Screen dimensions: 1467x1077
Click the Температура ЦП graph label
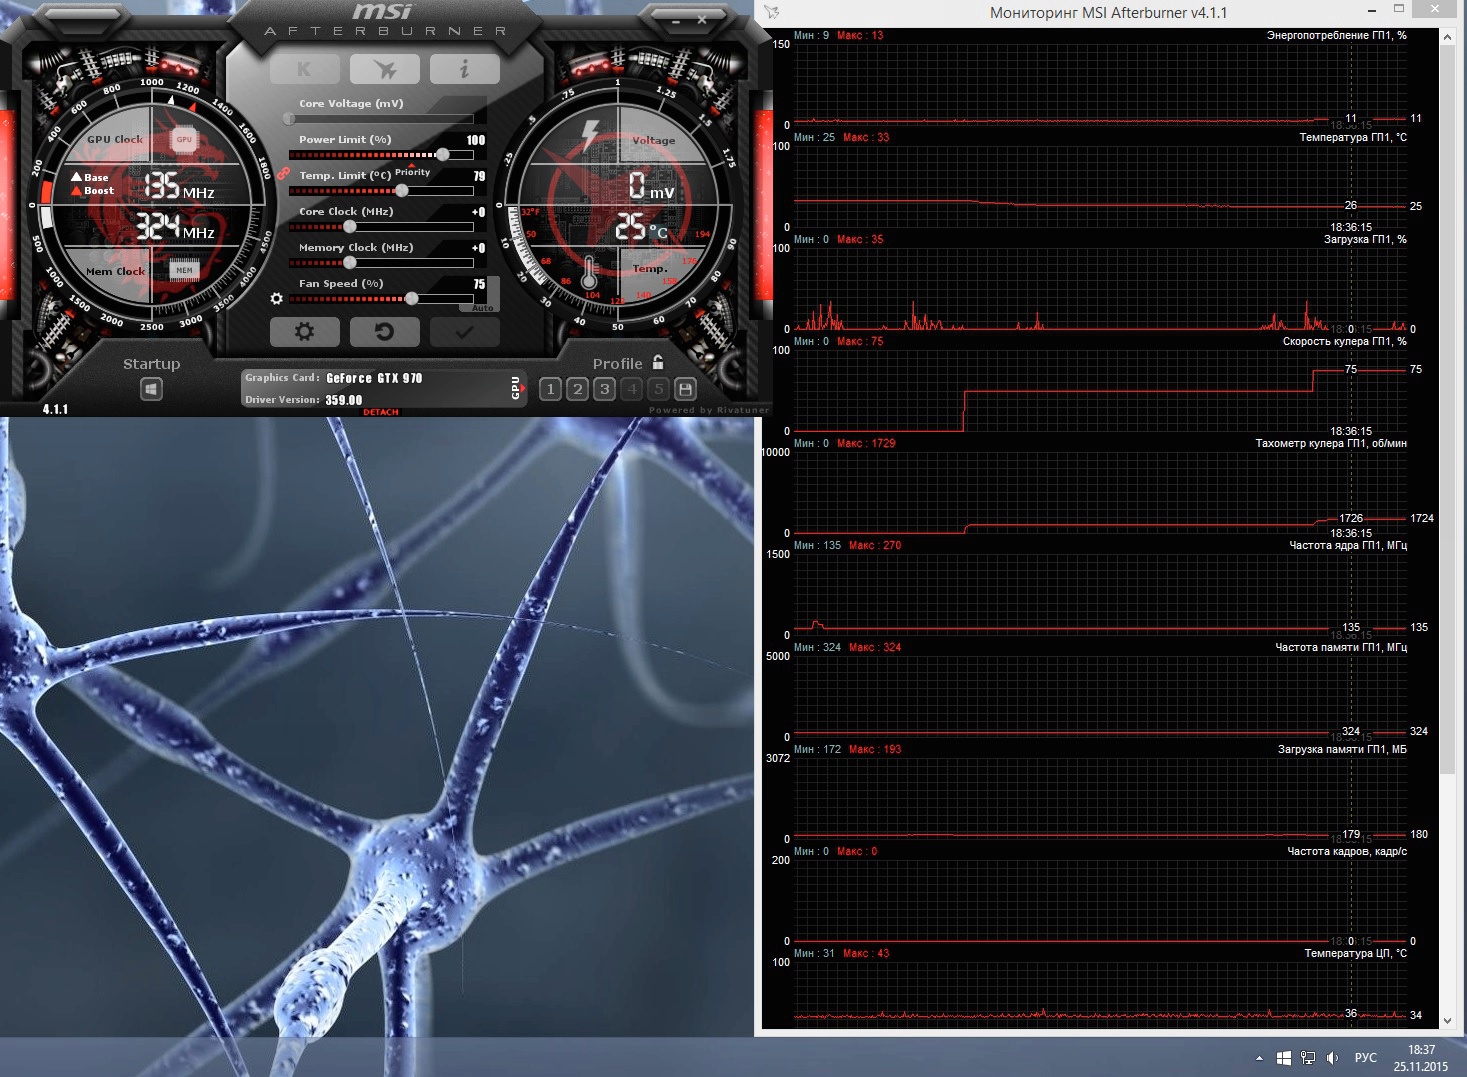[1355, 953]
